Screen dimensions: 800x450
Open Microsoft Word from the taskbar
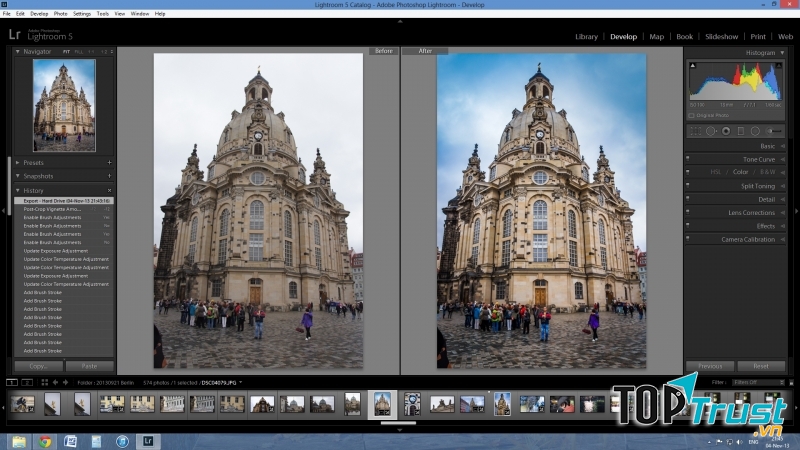(x=70, y=441)
